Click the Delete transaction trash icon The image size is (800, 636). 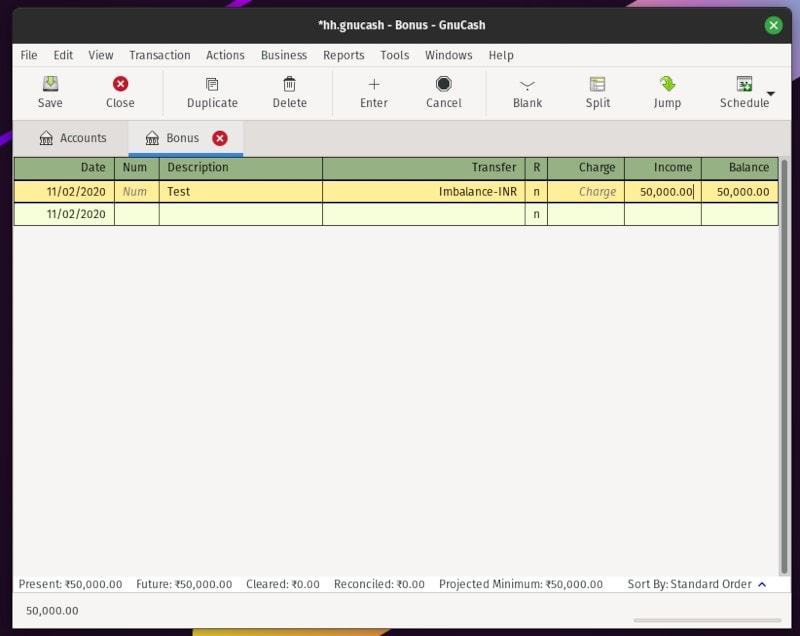(290, 85)
